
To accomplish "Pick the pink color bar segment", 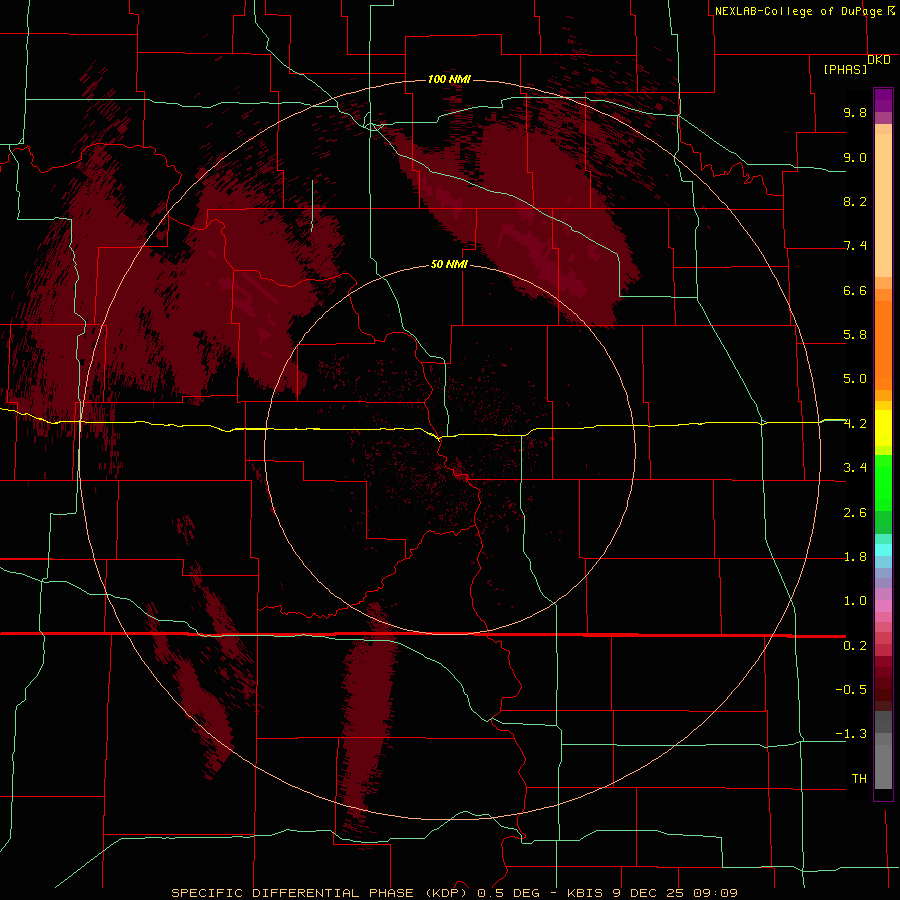I will 883,606.
